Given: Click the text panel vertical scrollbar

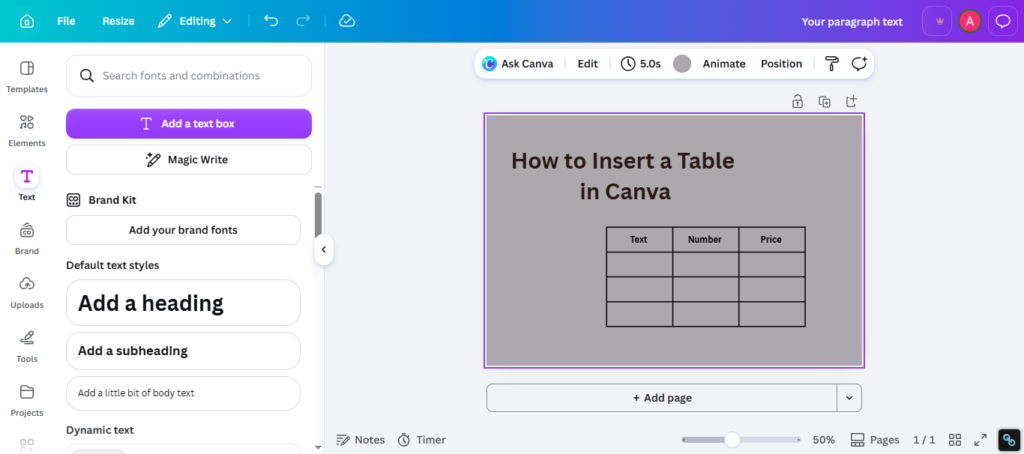Looking at the screenshot, I should click(318, 216).
